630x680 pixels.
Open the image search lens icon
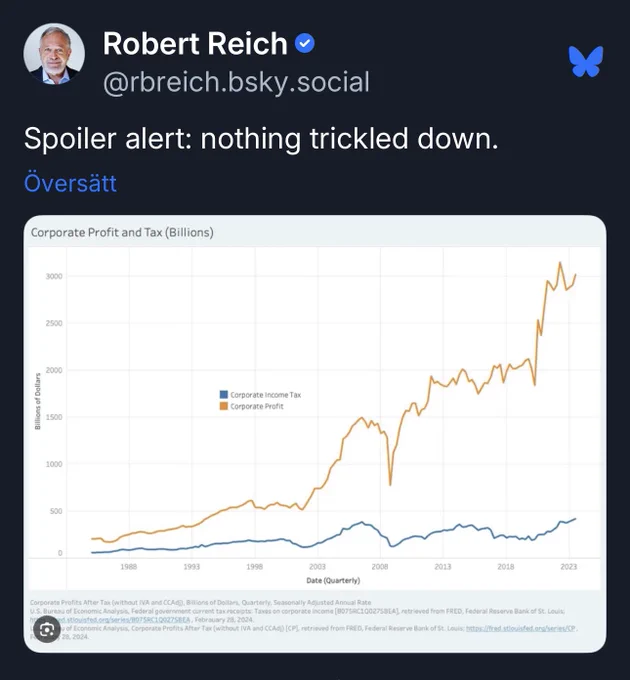tap(47, 630)
